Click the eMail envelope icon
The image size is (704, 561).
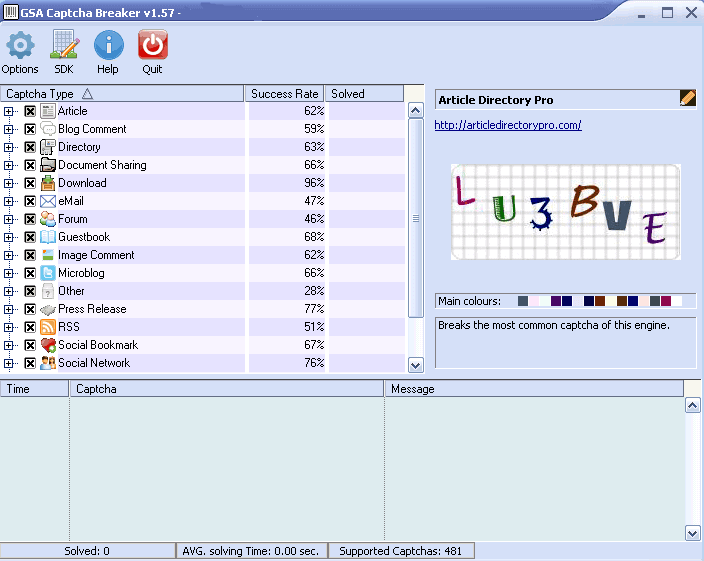(48, 201)
